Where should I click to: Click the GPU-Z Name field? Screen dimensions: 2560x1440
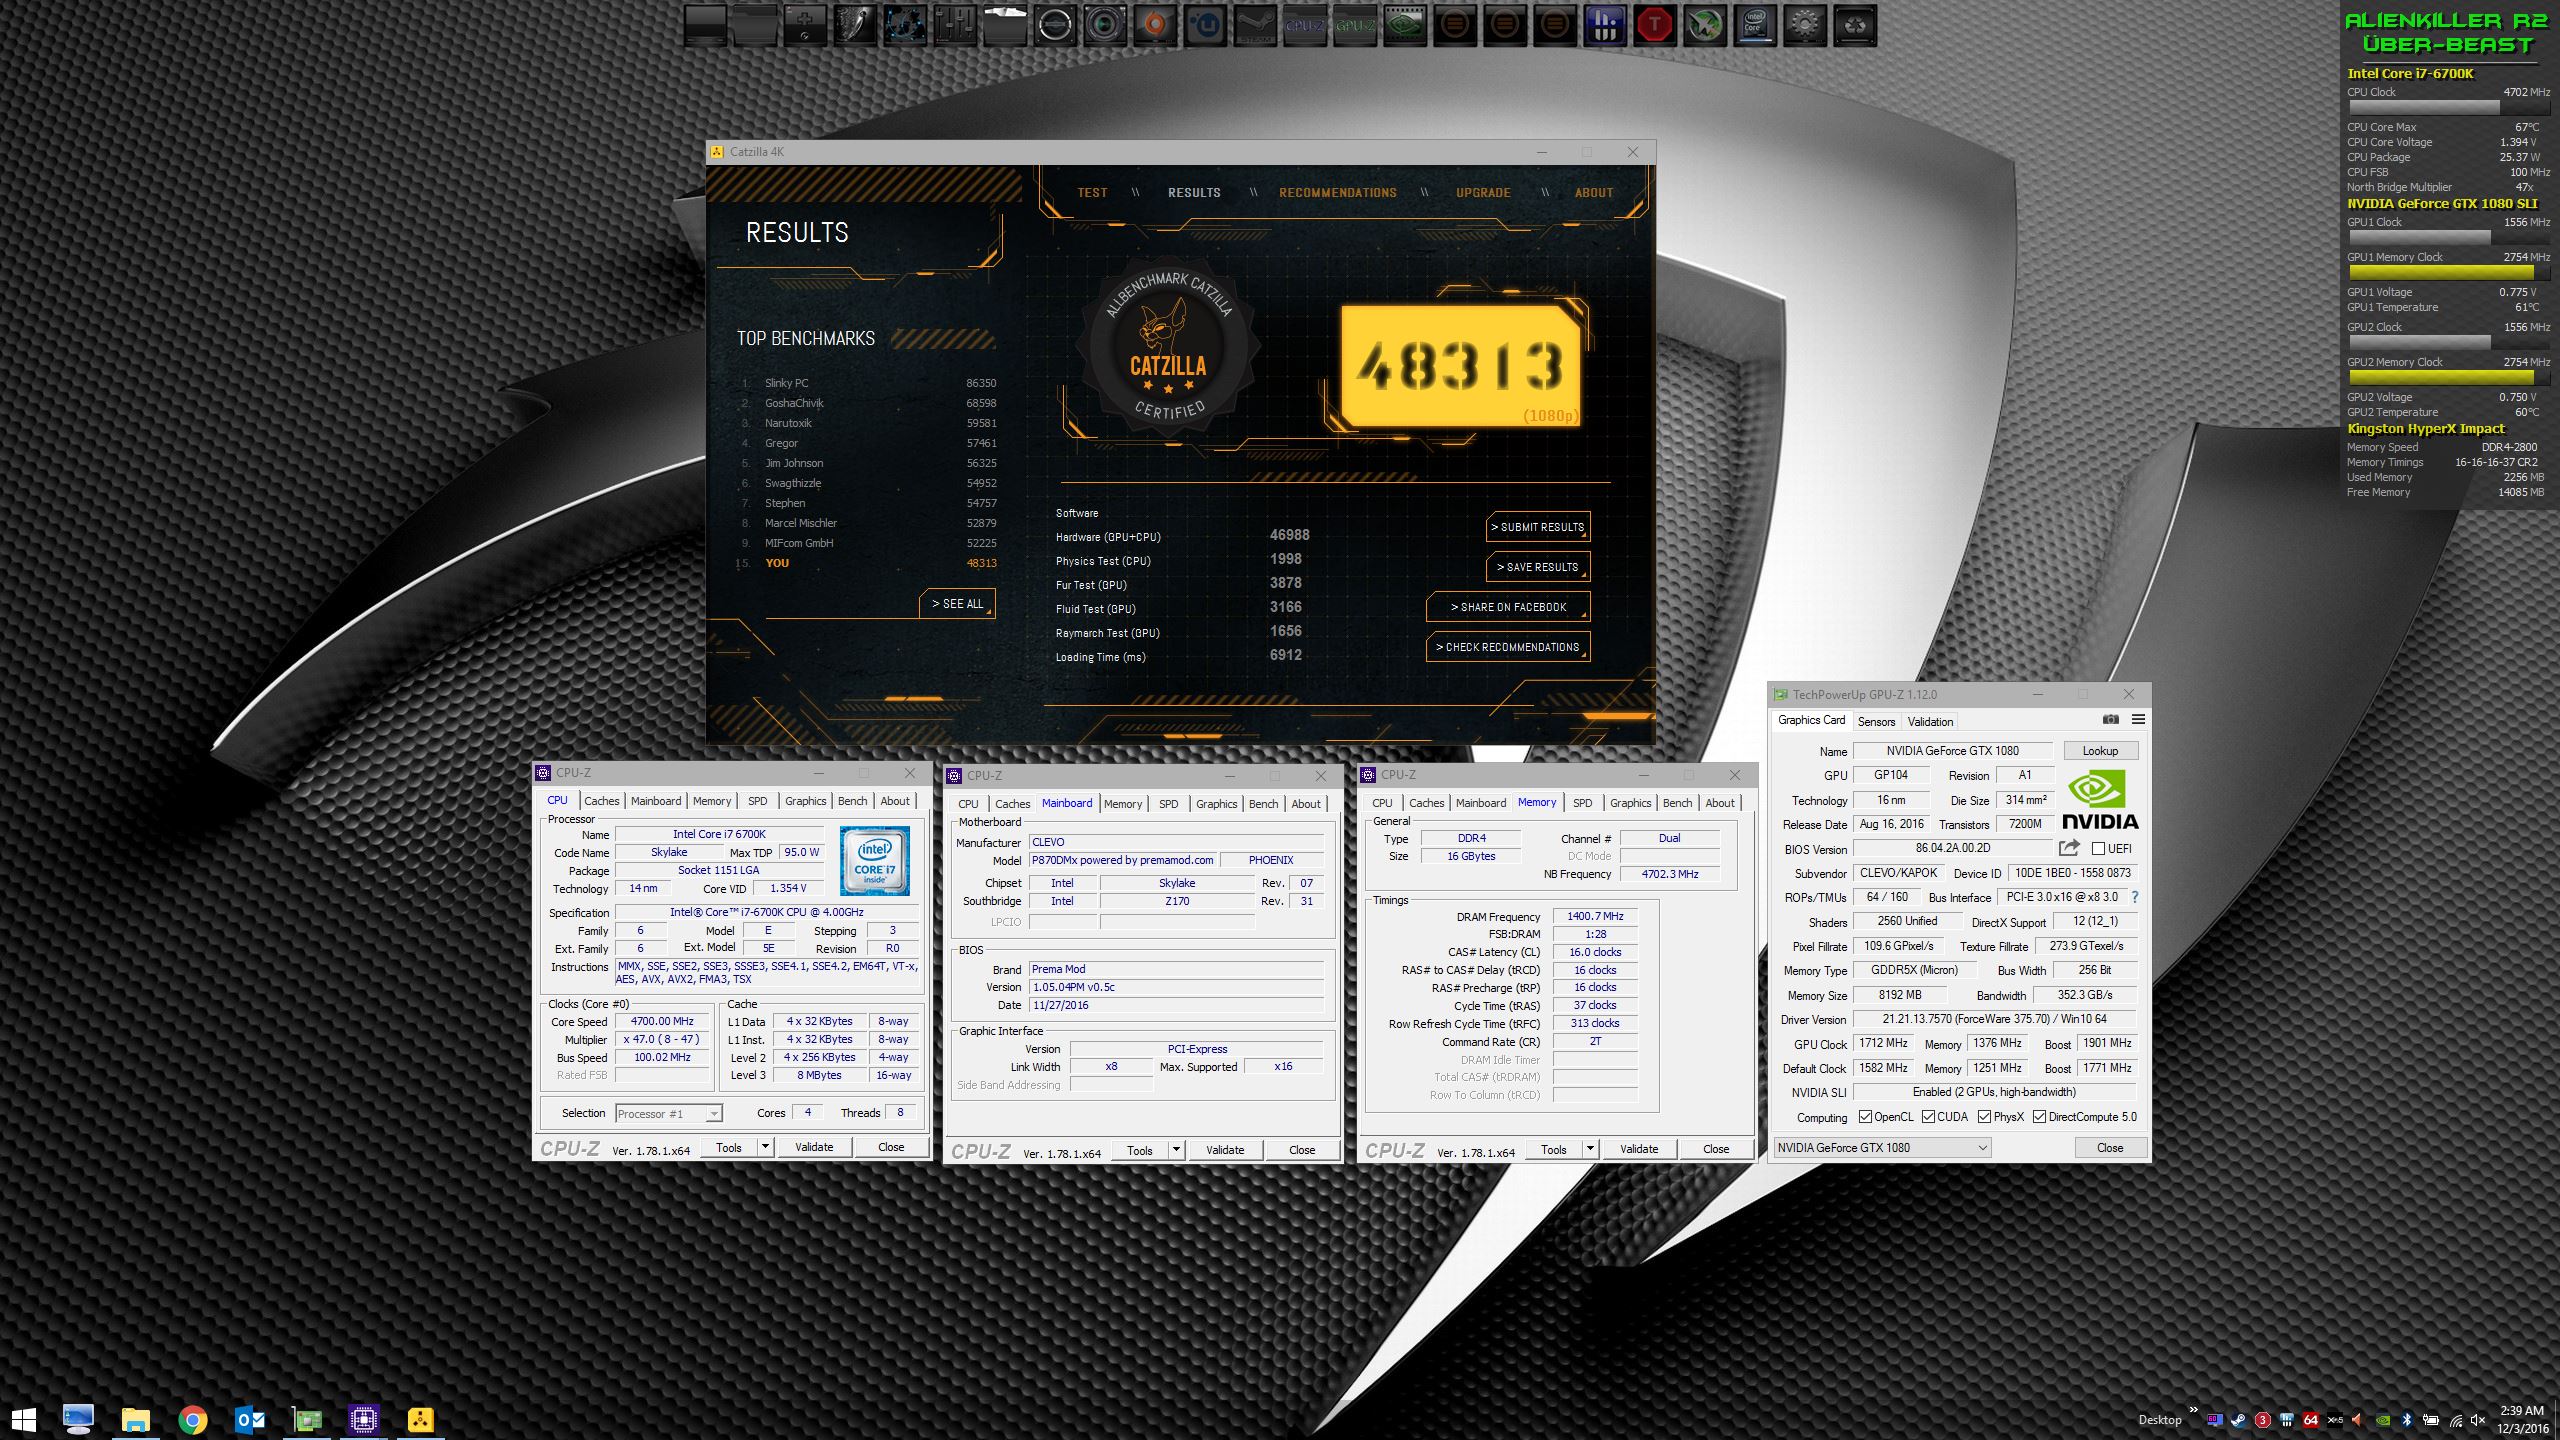[1952, 751]
